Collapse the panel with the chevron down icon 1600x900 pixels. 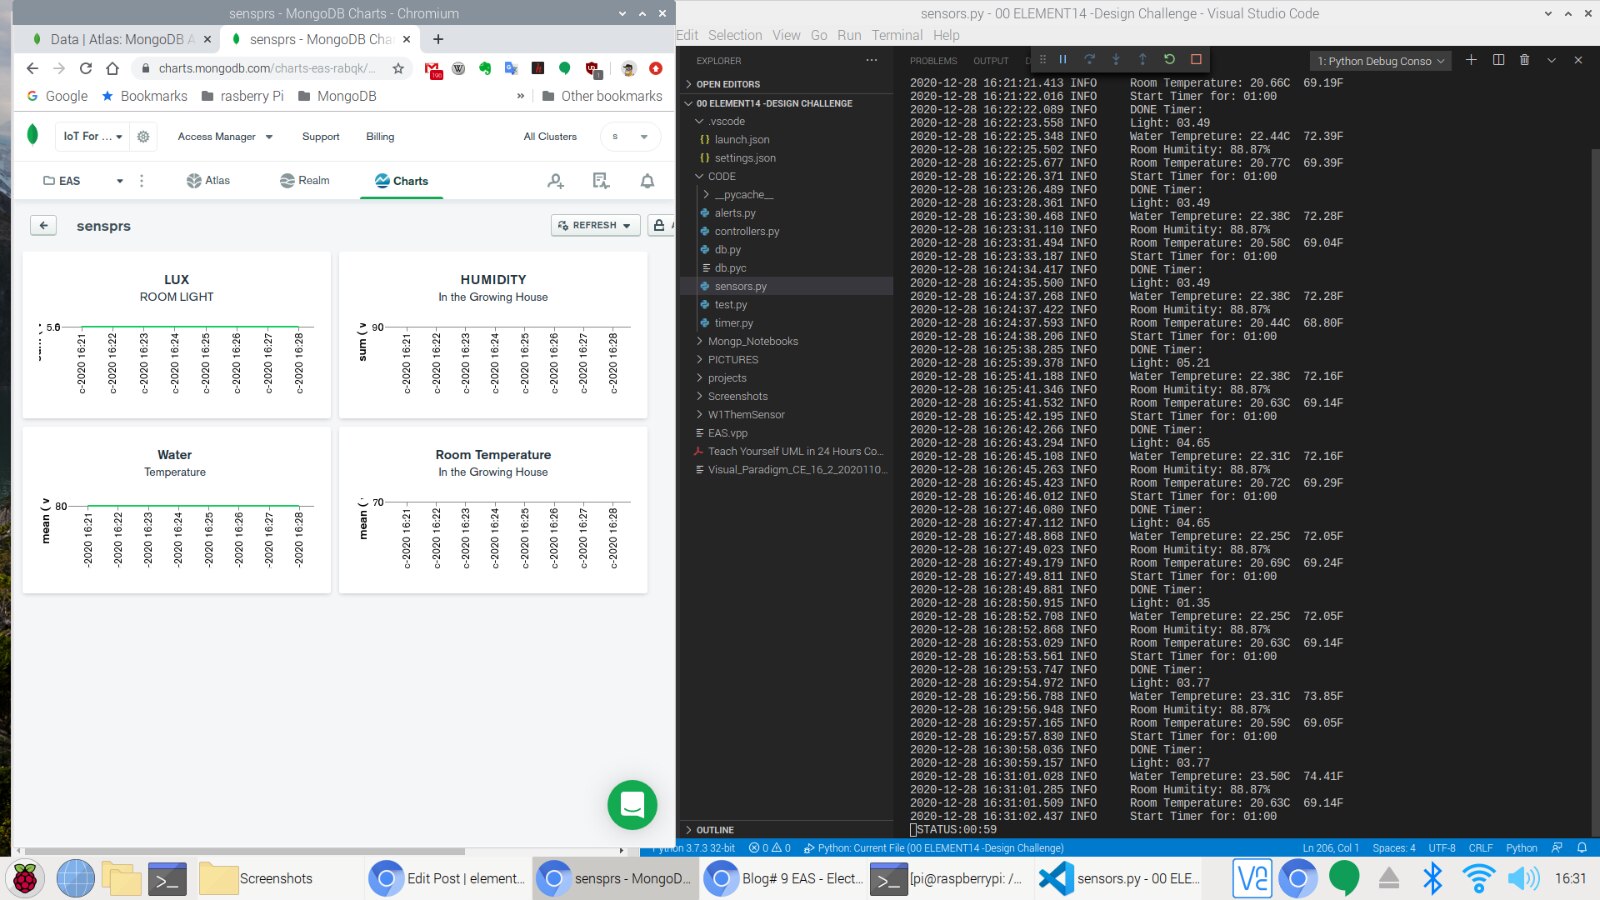pos(1551,60)
